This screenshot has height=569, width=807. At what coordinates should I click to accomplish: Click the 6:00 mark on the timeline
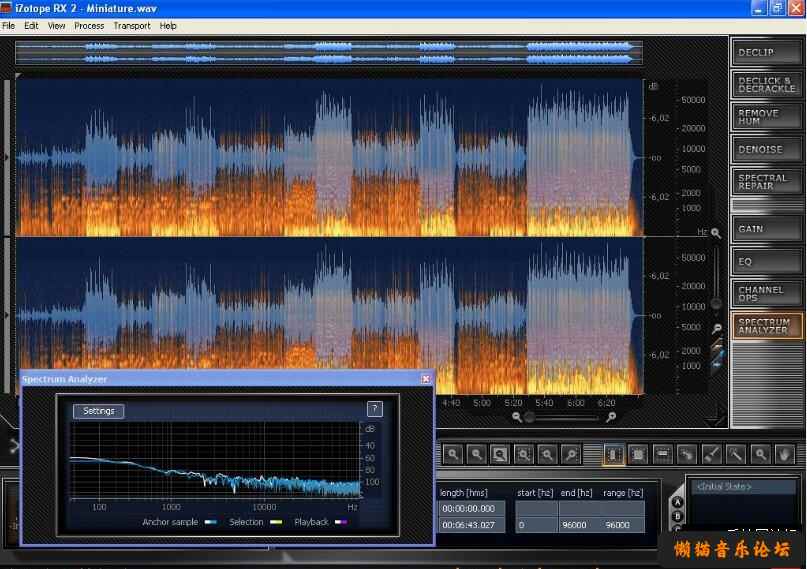click(575, 403)
